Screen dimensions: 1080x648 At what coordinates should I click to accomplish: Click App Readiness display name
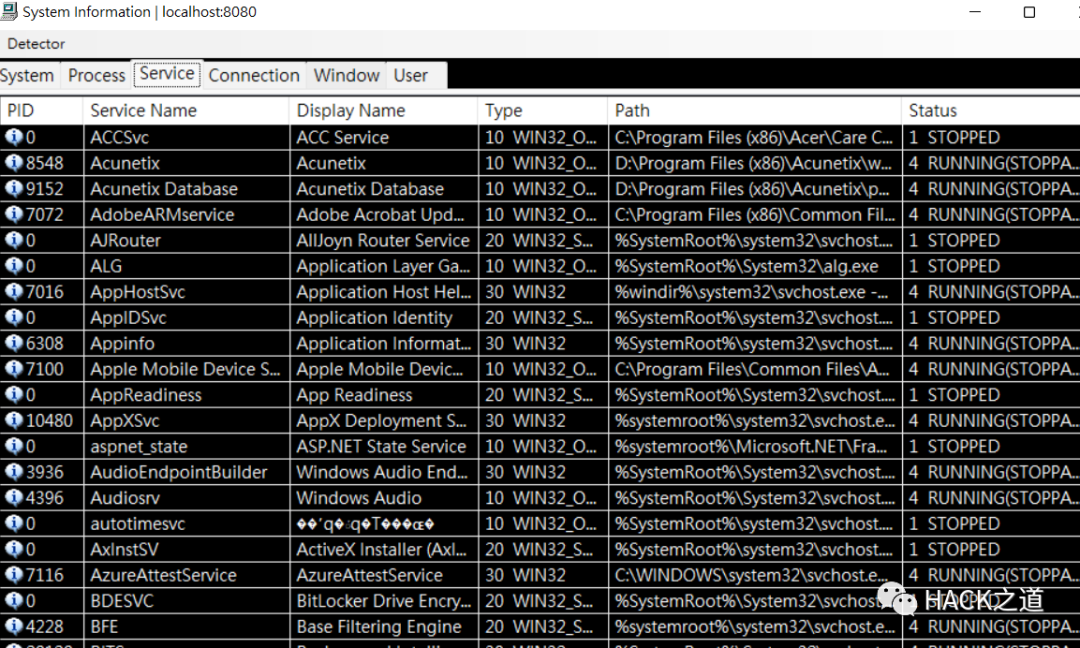coord(354,395)
